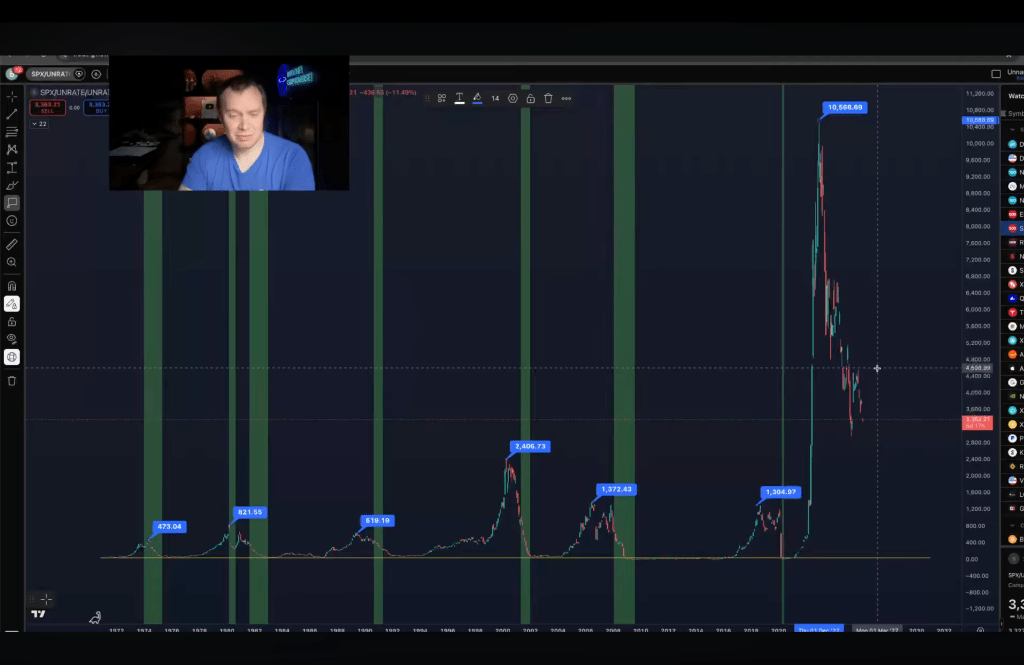Open the emoji icons tool
Viewport: 1024px width, 665px height.
point(12,221)
